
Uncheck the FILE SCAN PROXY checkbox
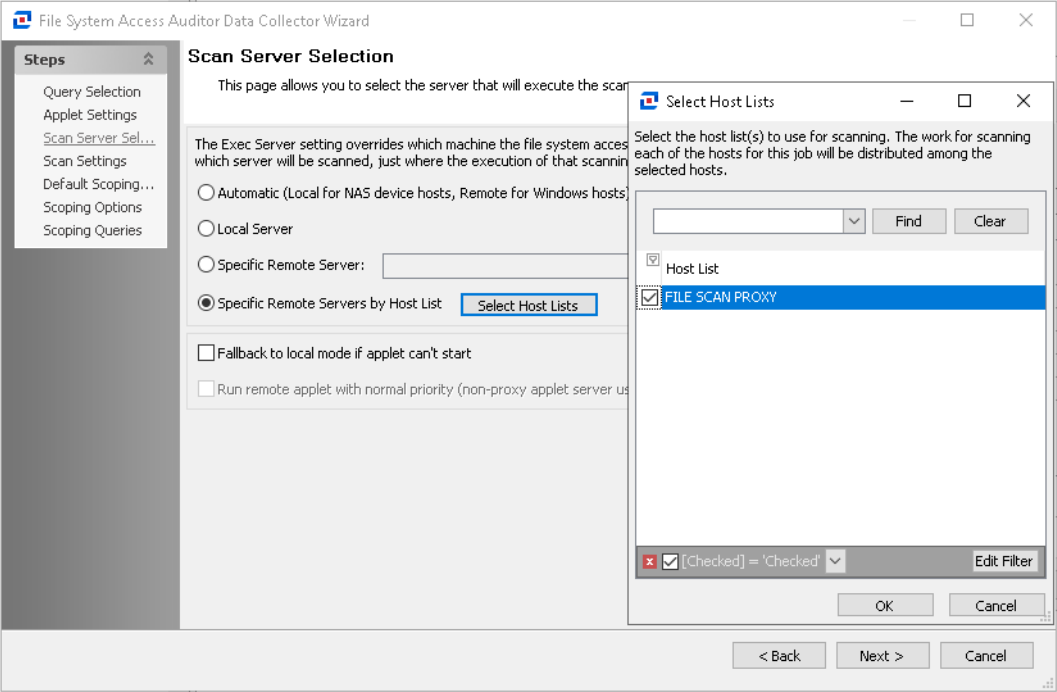pyautogui.click(x=650, y=298)
